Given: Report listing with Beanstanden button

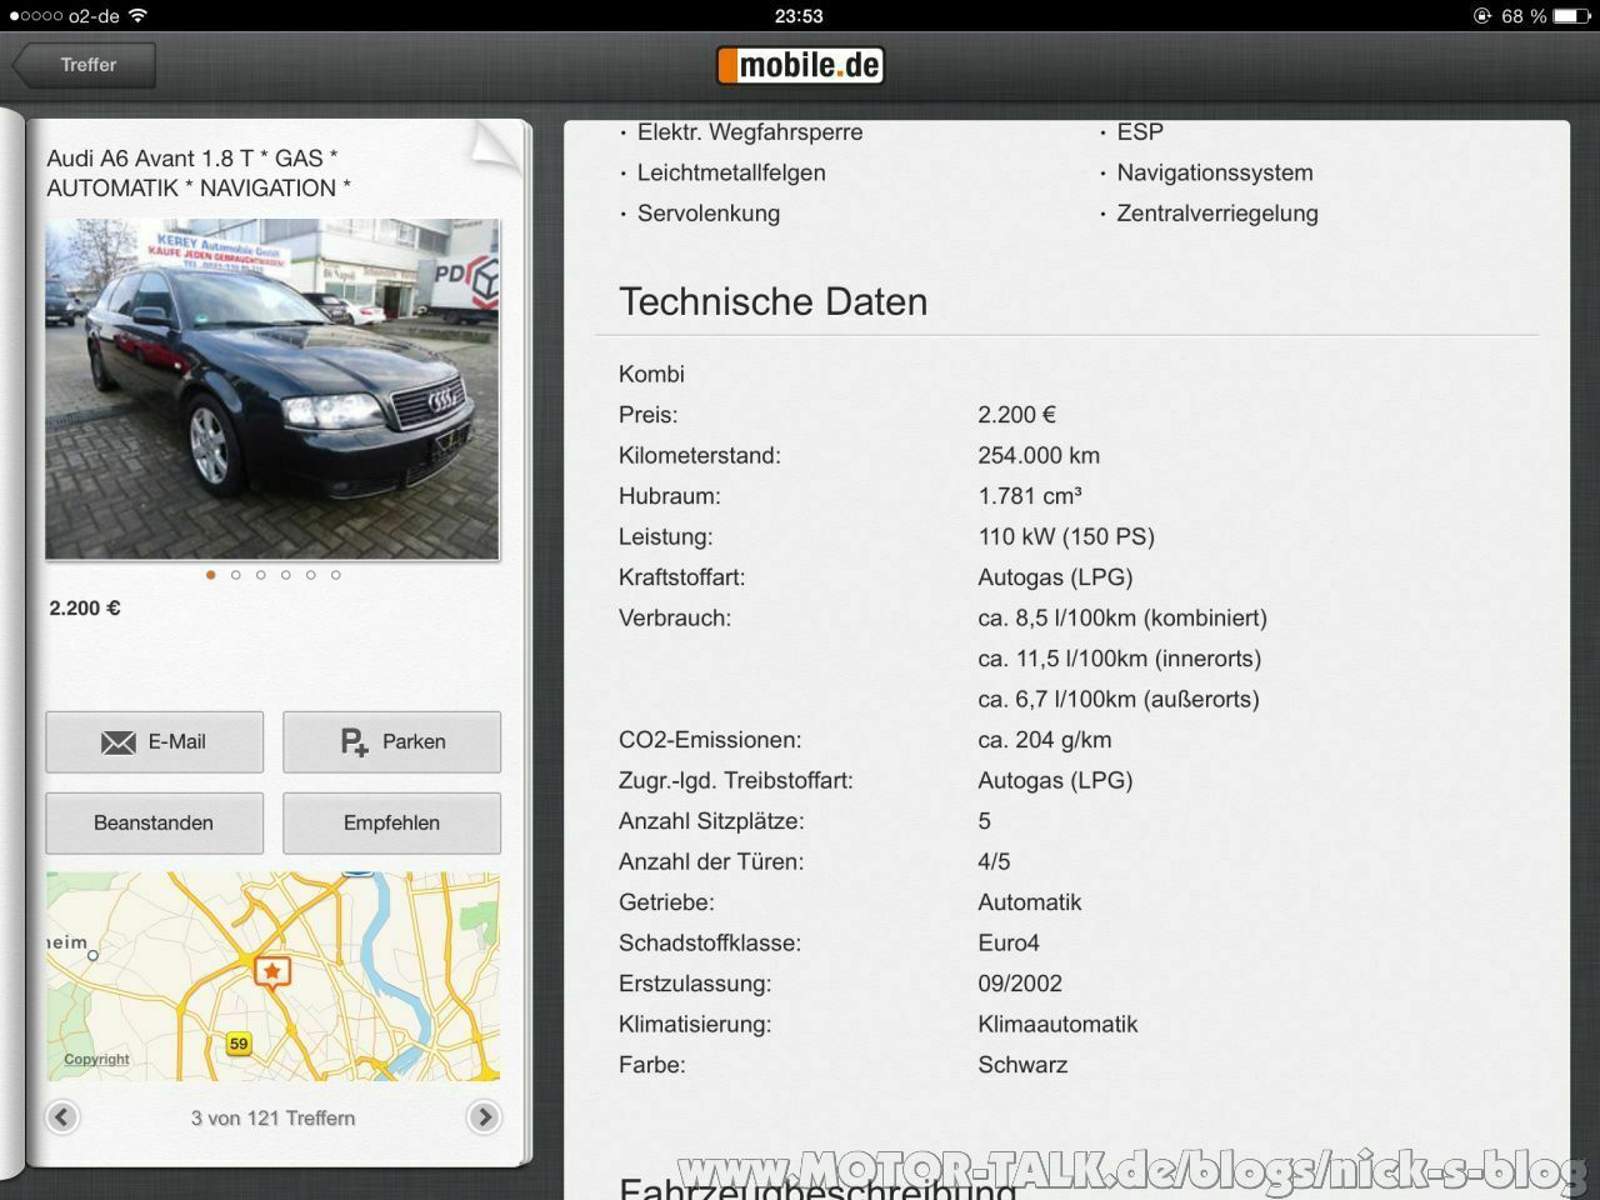Looking at the screenshot, I should pos(155,823).
